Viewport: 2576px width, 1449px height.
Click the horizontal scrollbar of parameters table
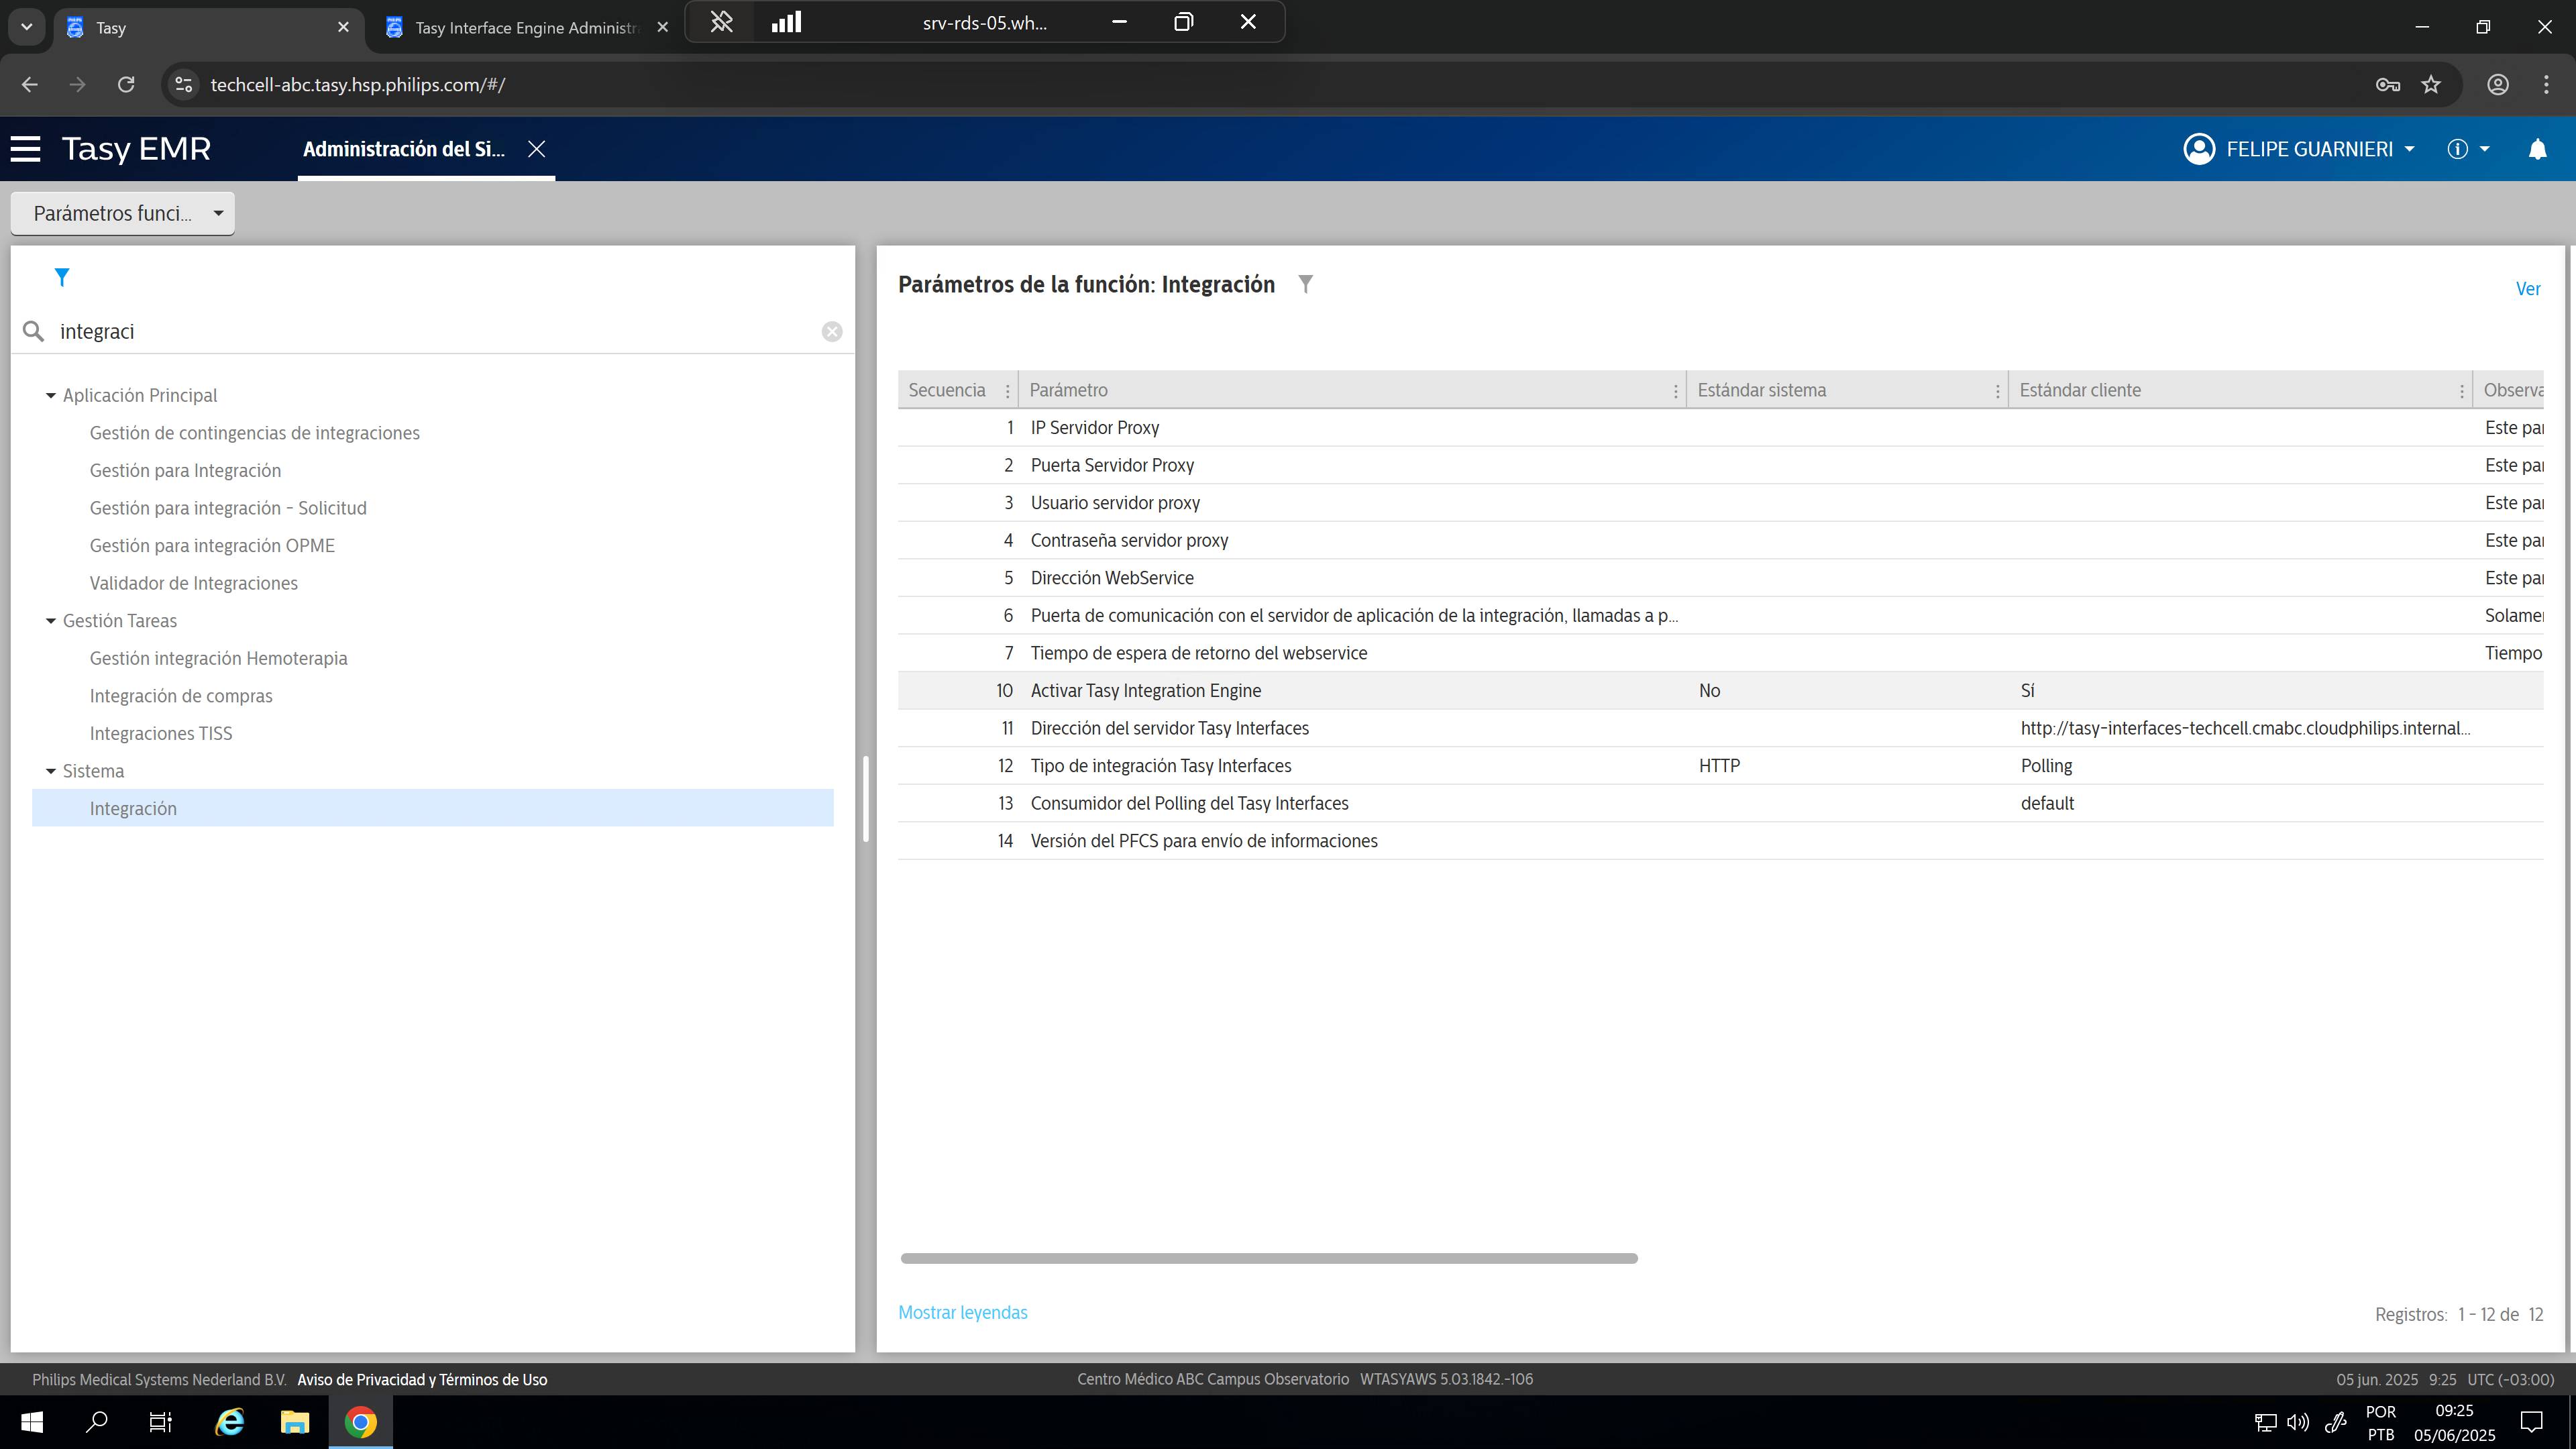[1269, 1258]
